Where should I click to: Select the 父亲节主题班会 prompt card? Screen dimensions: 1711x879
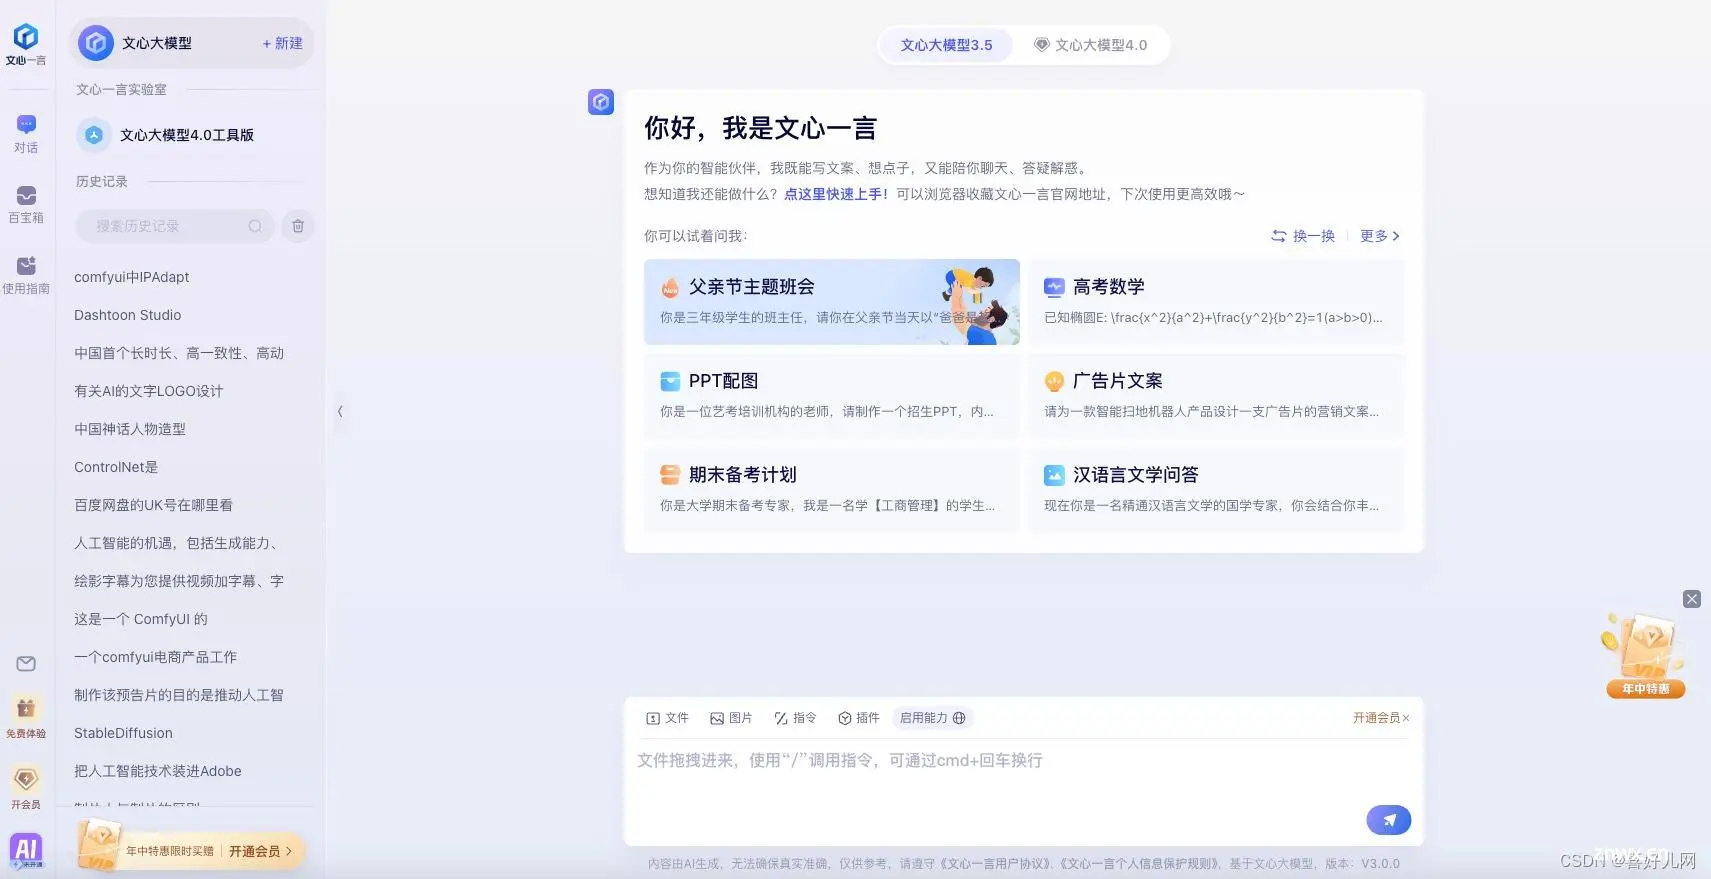coord(831,302)
